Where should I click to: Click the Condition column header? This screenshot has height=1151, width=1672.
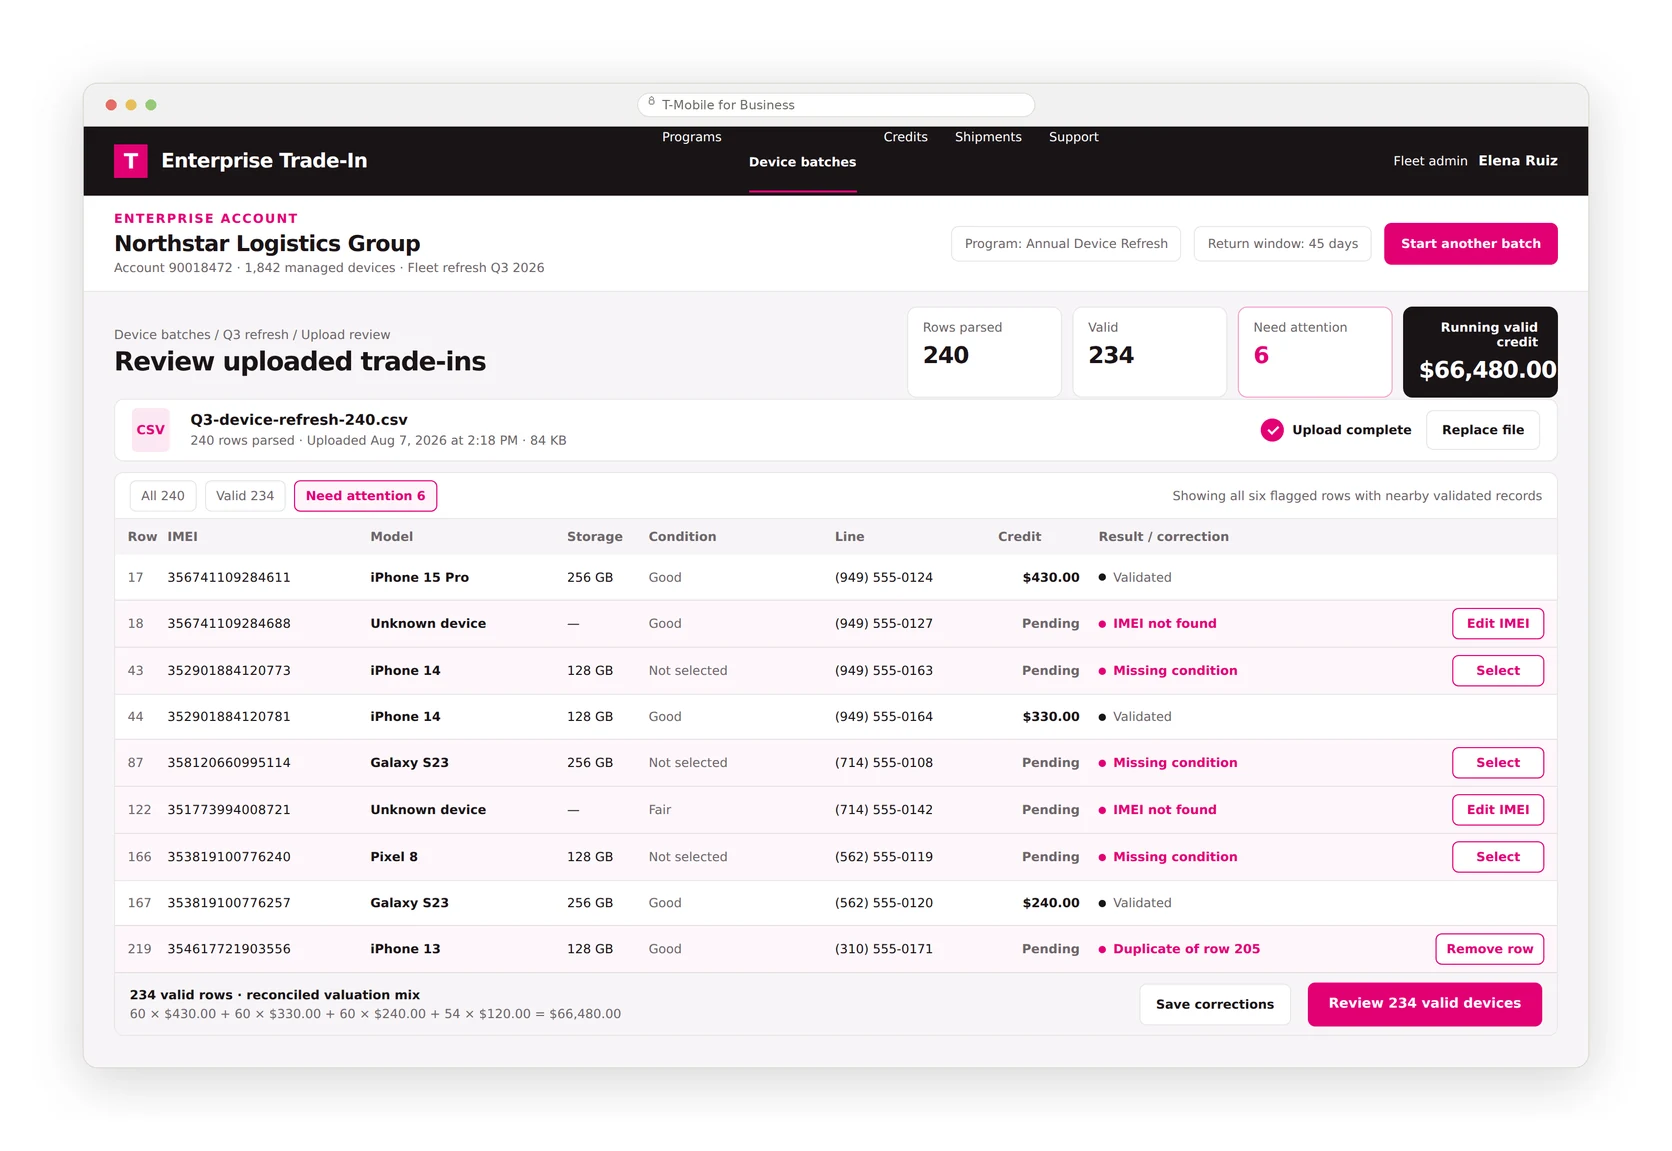pyautogui.click(x=682, y=537)
